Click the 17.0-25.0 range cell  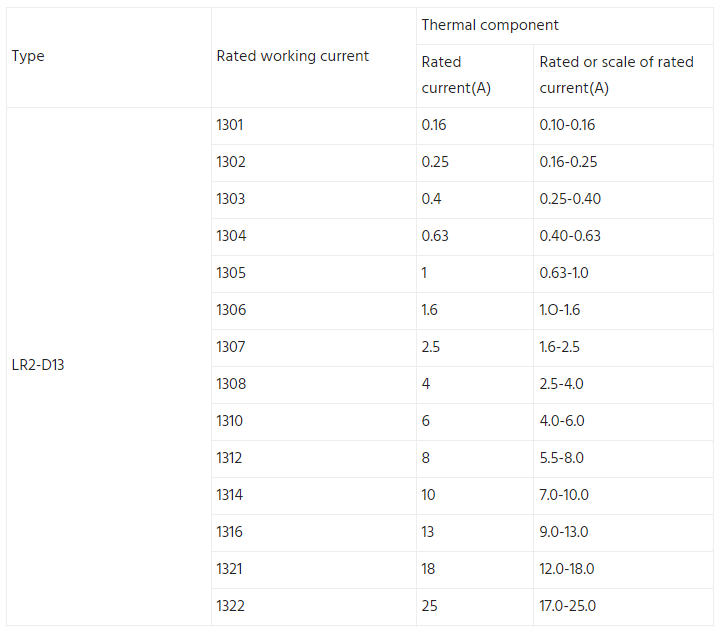[623, 607]
